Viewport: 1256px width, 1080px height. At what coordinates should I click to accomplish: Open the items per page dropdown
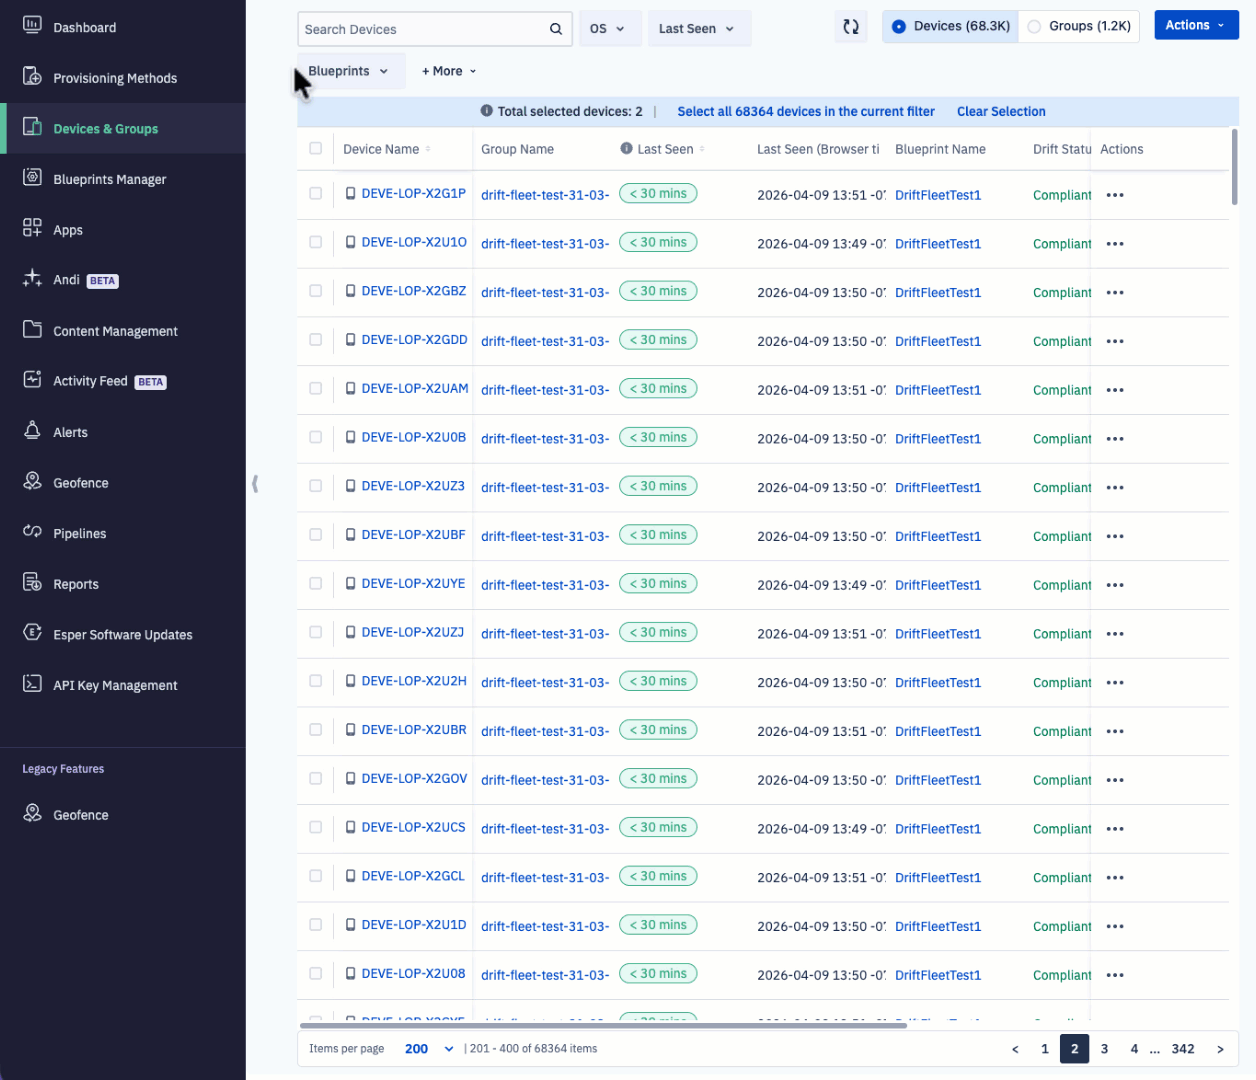[x=429, y=1049]
